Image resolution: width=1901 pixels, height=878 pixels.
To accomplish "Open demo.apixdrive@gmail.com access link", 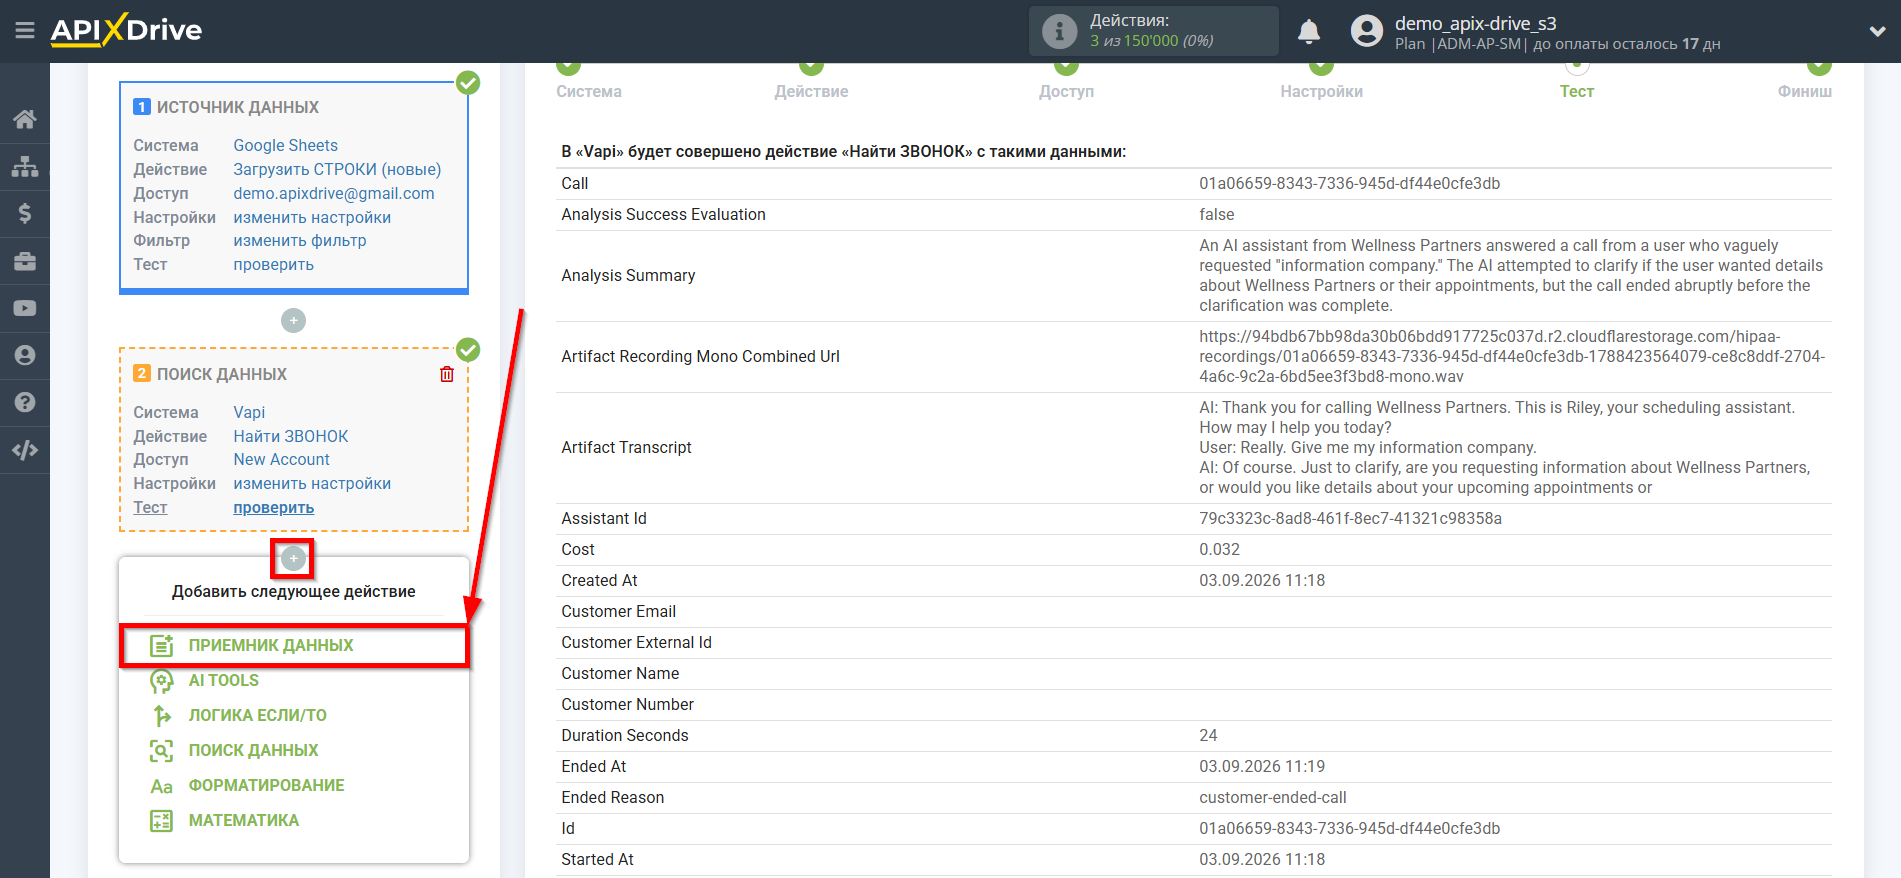I will coord(334,194).
